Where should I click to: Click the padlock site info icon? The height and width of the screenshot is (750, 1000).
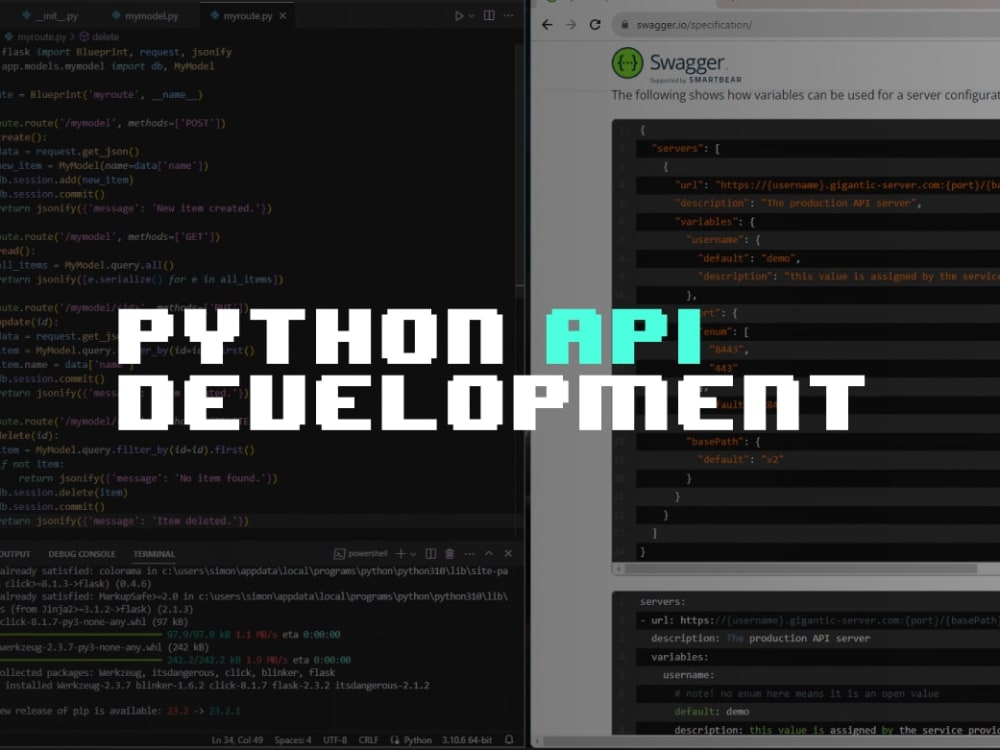(x=625, y=25)
